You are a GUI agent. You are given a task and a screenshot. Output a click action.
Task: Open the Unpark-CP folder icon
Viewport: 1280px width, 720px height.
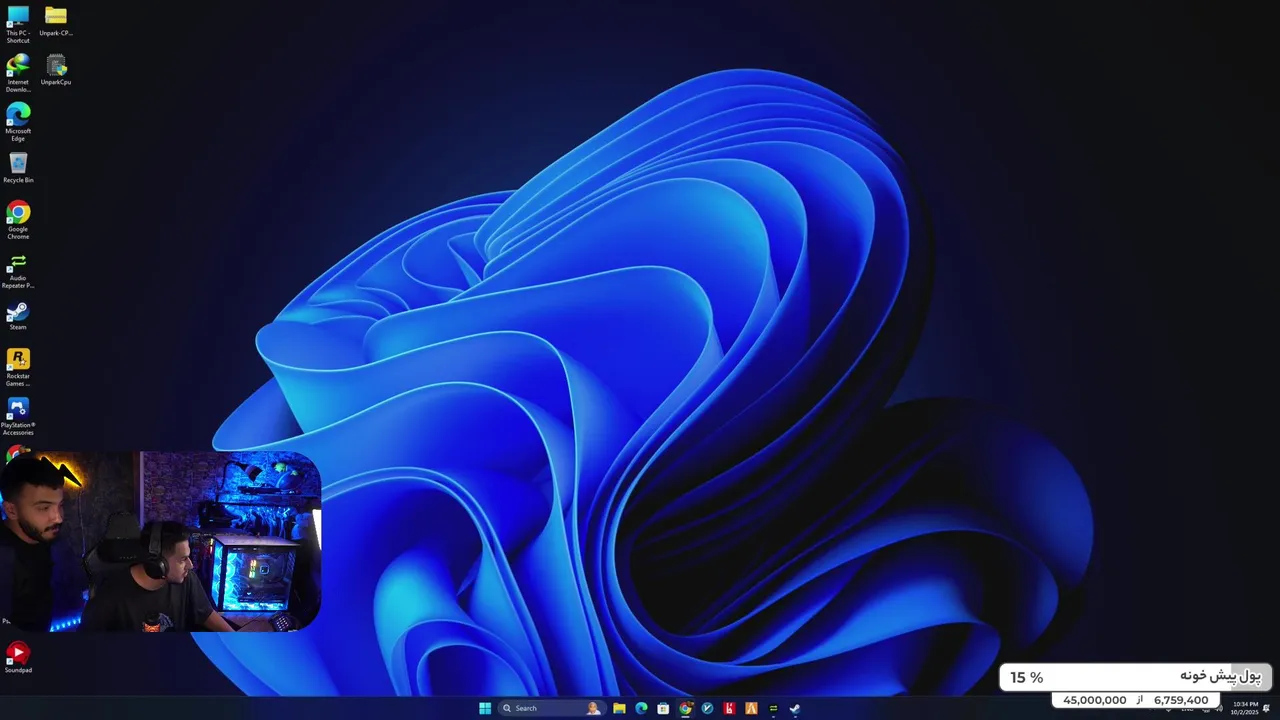pos(56,21)
